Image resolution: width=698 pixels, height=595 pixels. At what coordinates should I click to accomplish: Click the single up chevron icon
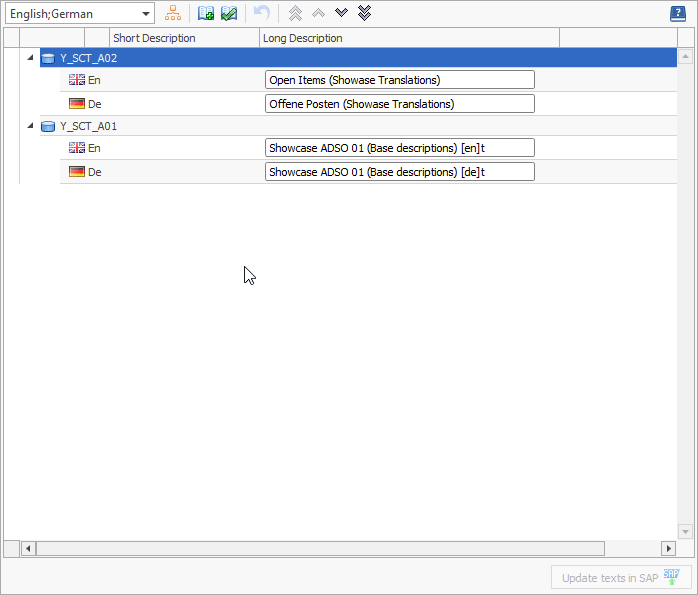[x=318, y=14]
